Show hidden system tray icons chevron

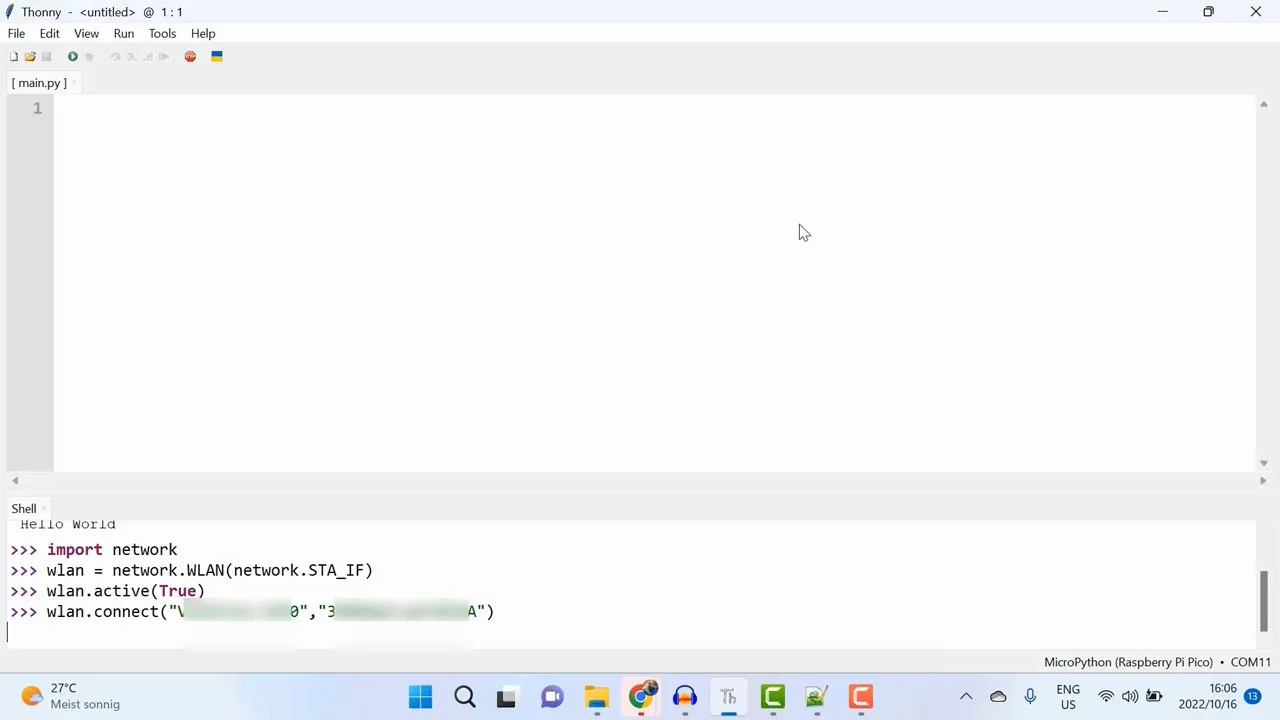[966, 697]
